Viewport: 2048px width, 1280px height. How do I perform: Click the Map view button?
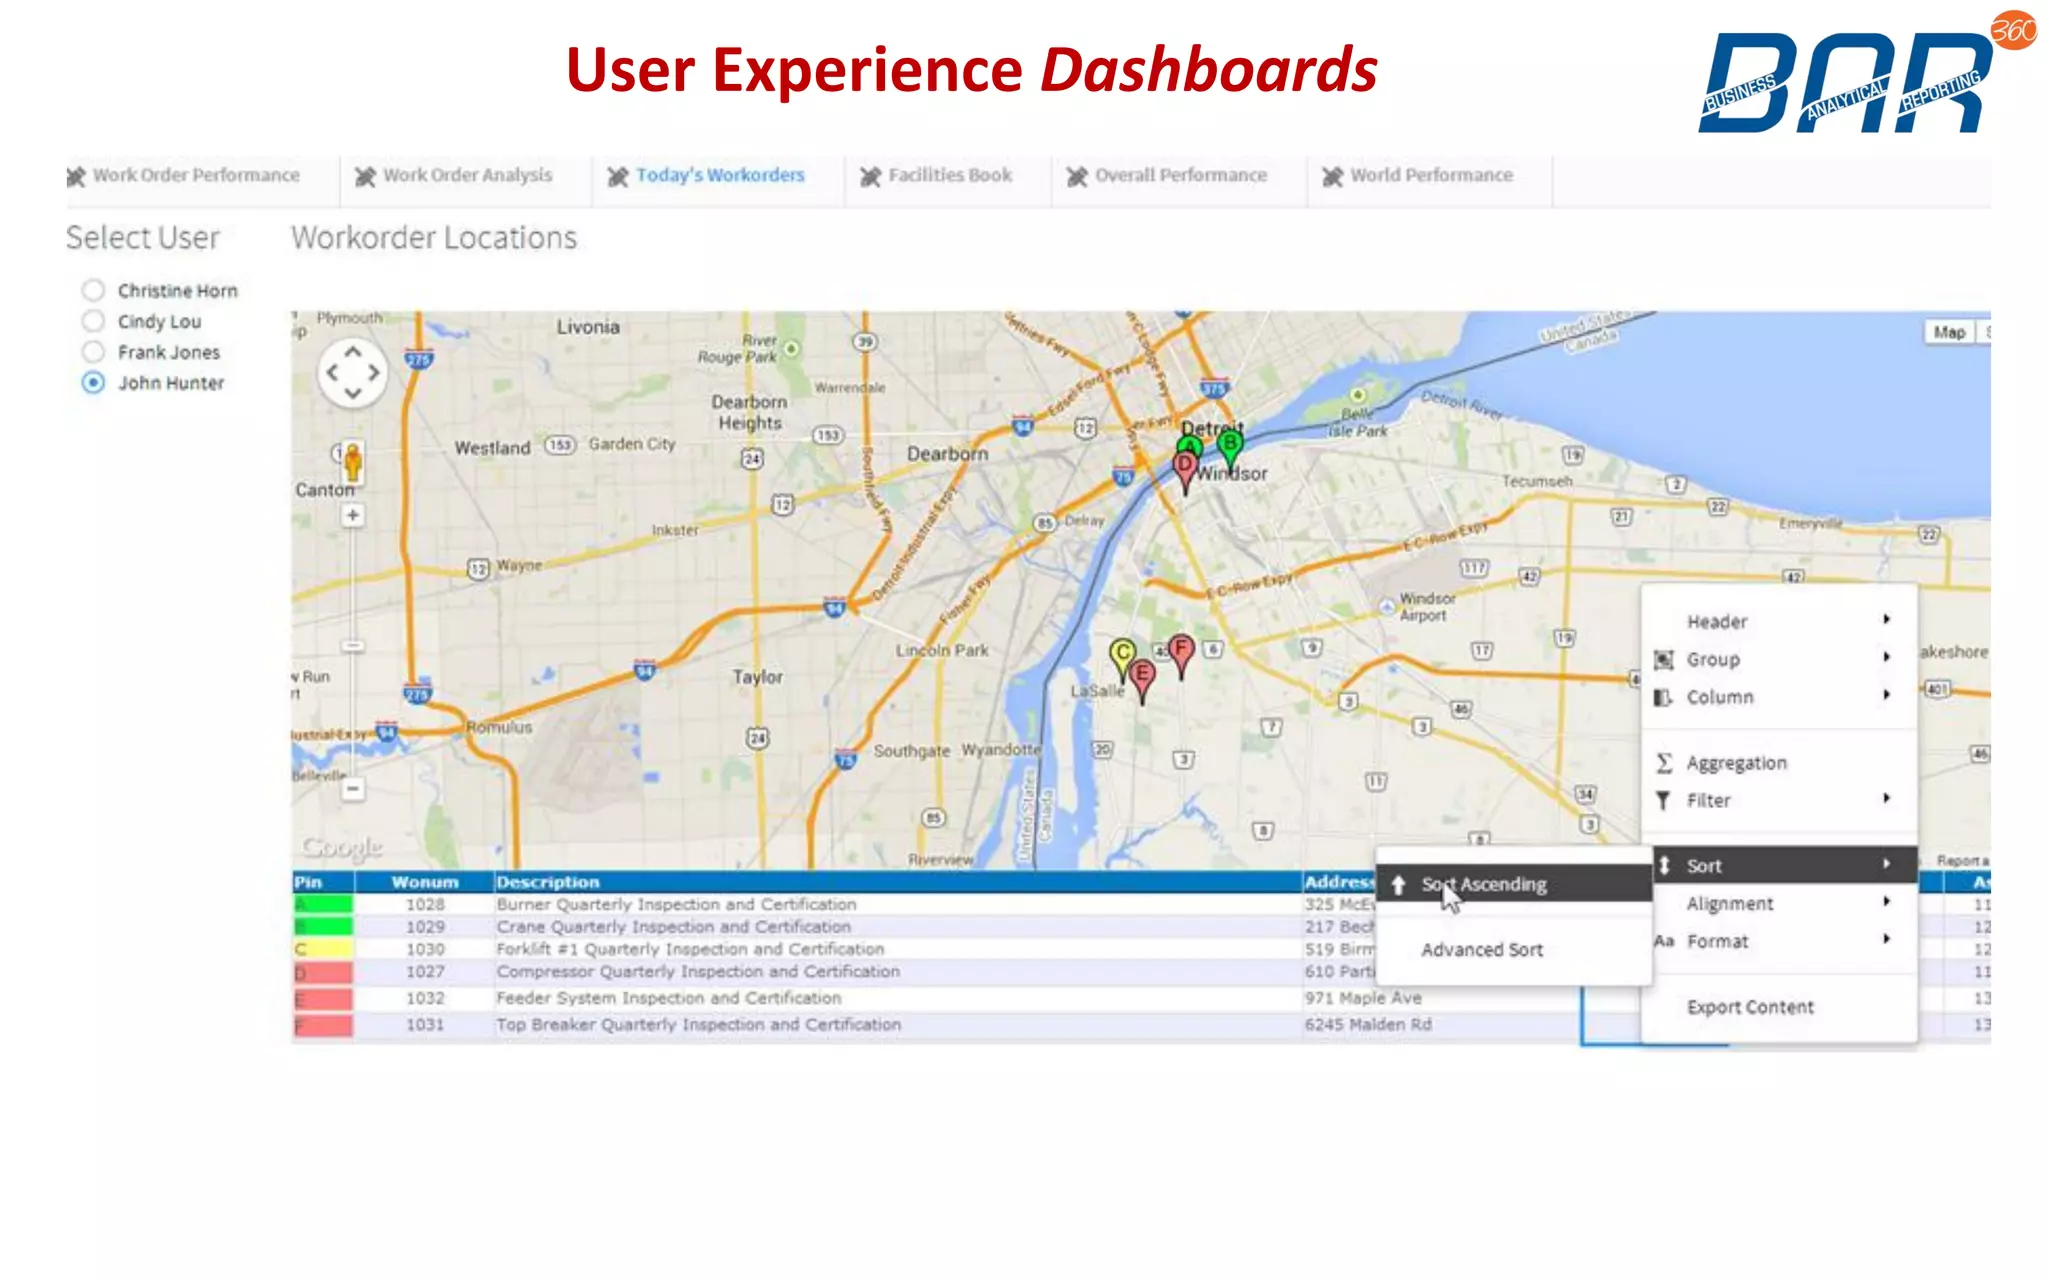point(1948,332)
